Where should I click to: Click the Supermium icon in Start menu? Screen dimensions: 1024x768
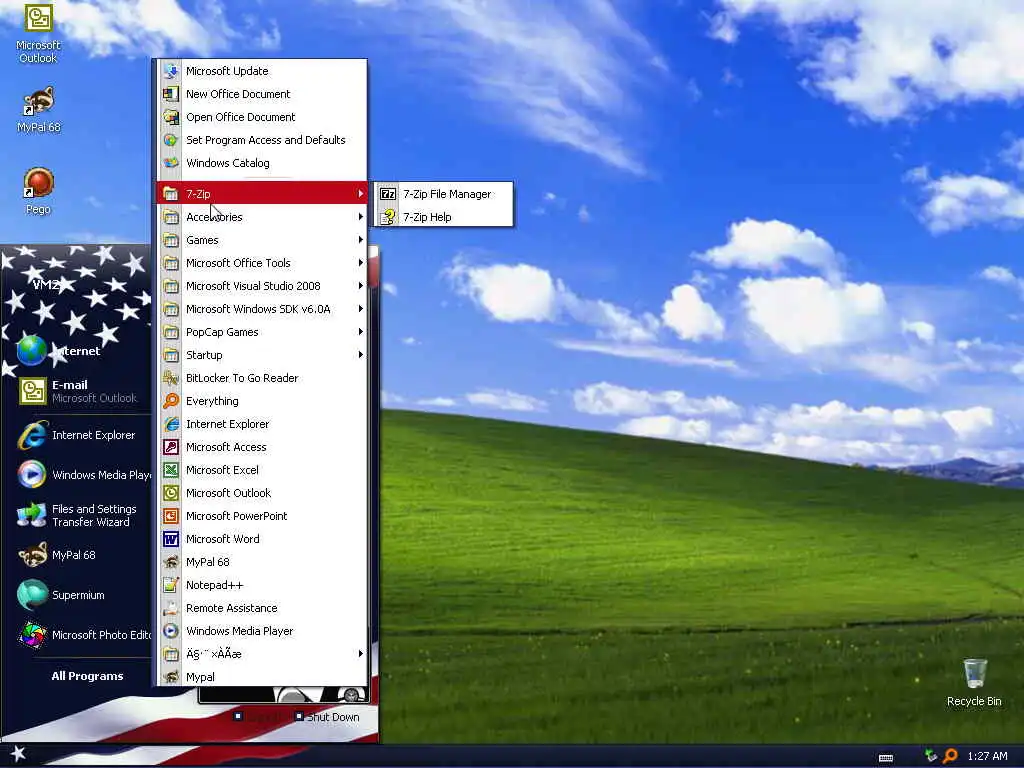coord(32,594)
